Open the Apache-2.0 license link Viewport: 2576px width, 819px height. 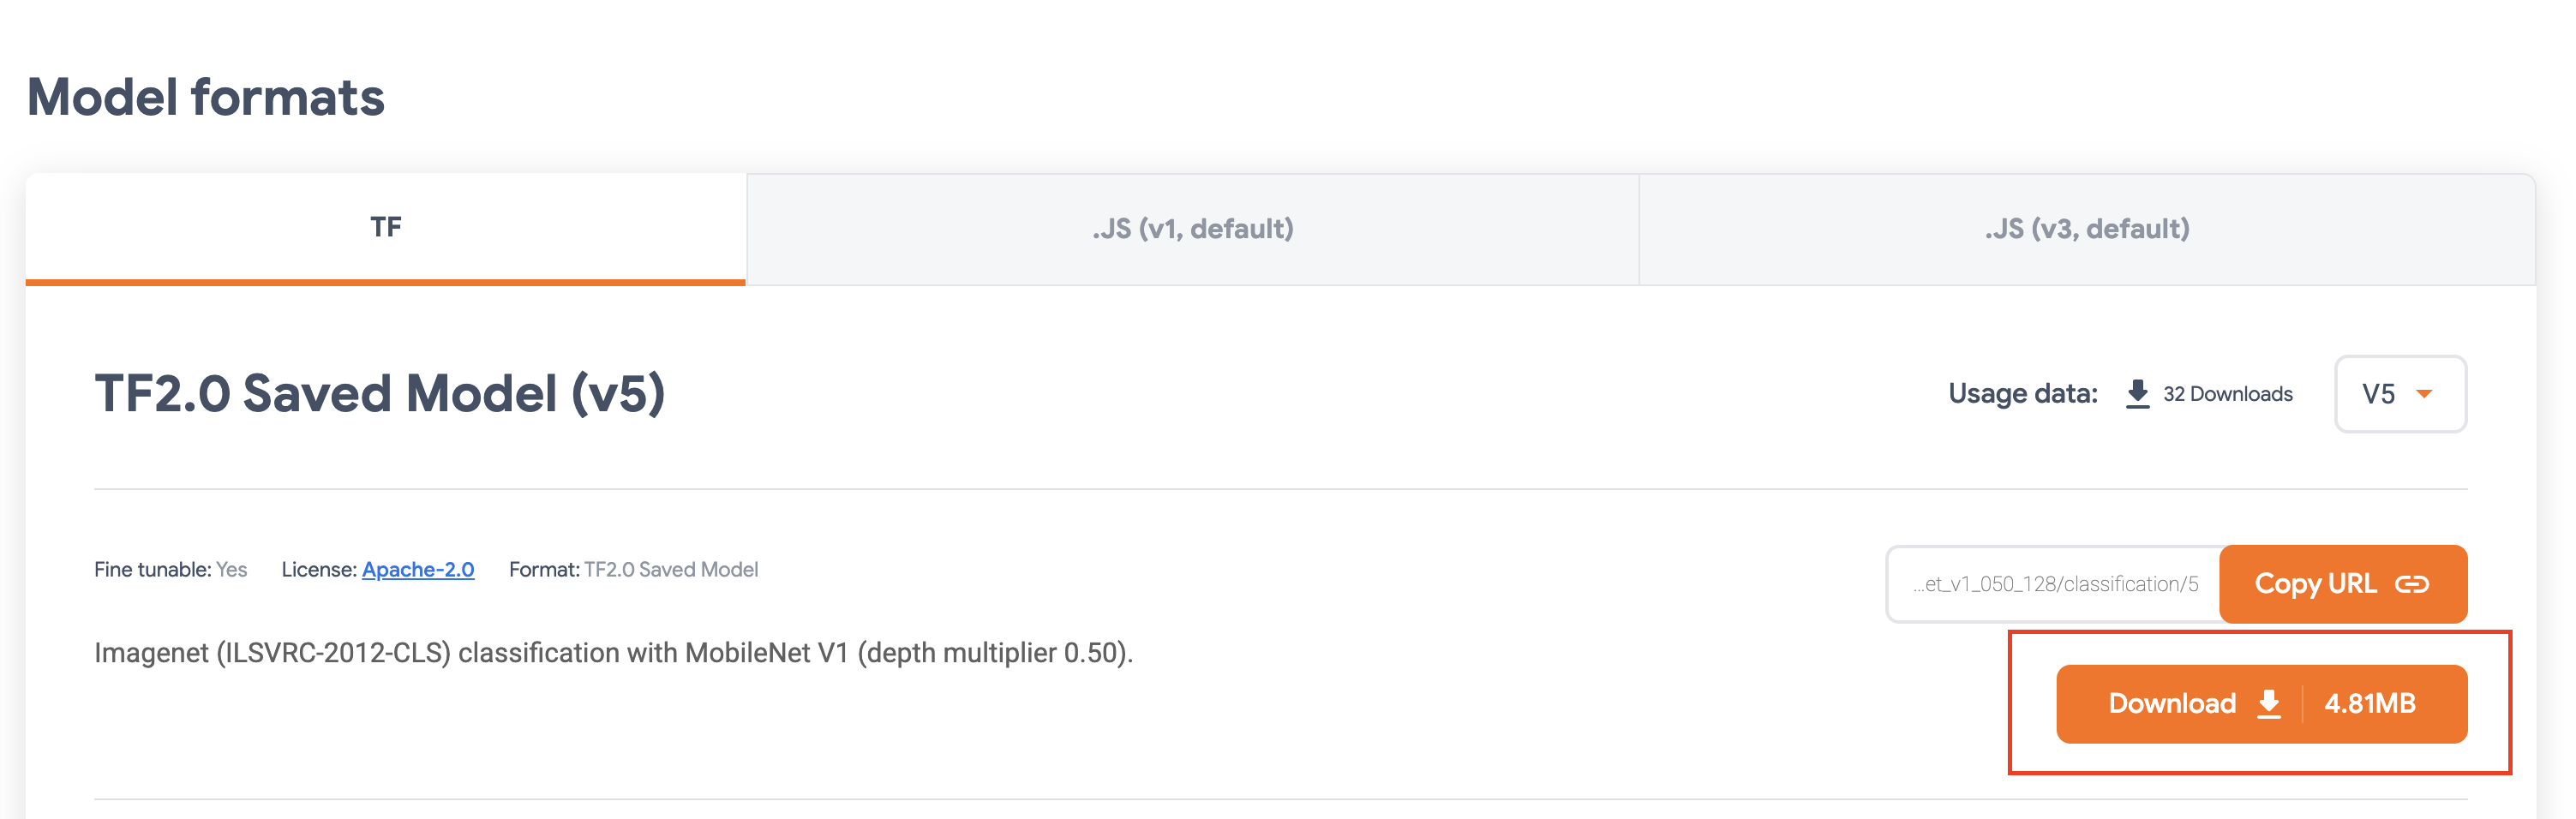coord(418,569)
